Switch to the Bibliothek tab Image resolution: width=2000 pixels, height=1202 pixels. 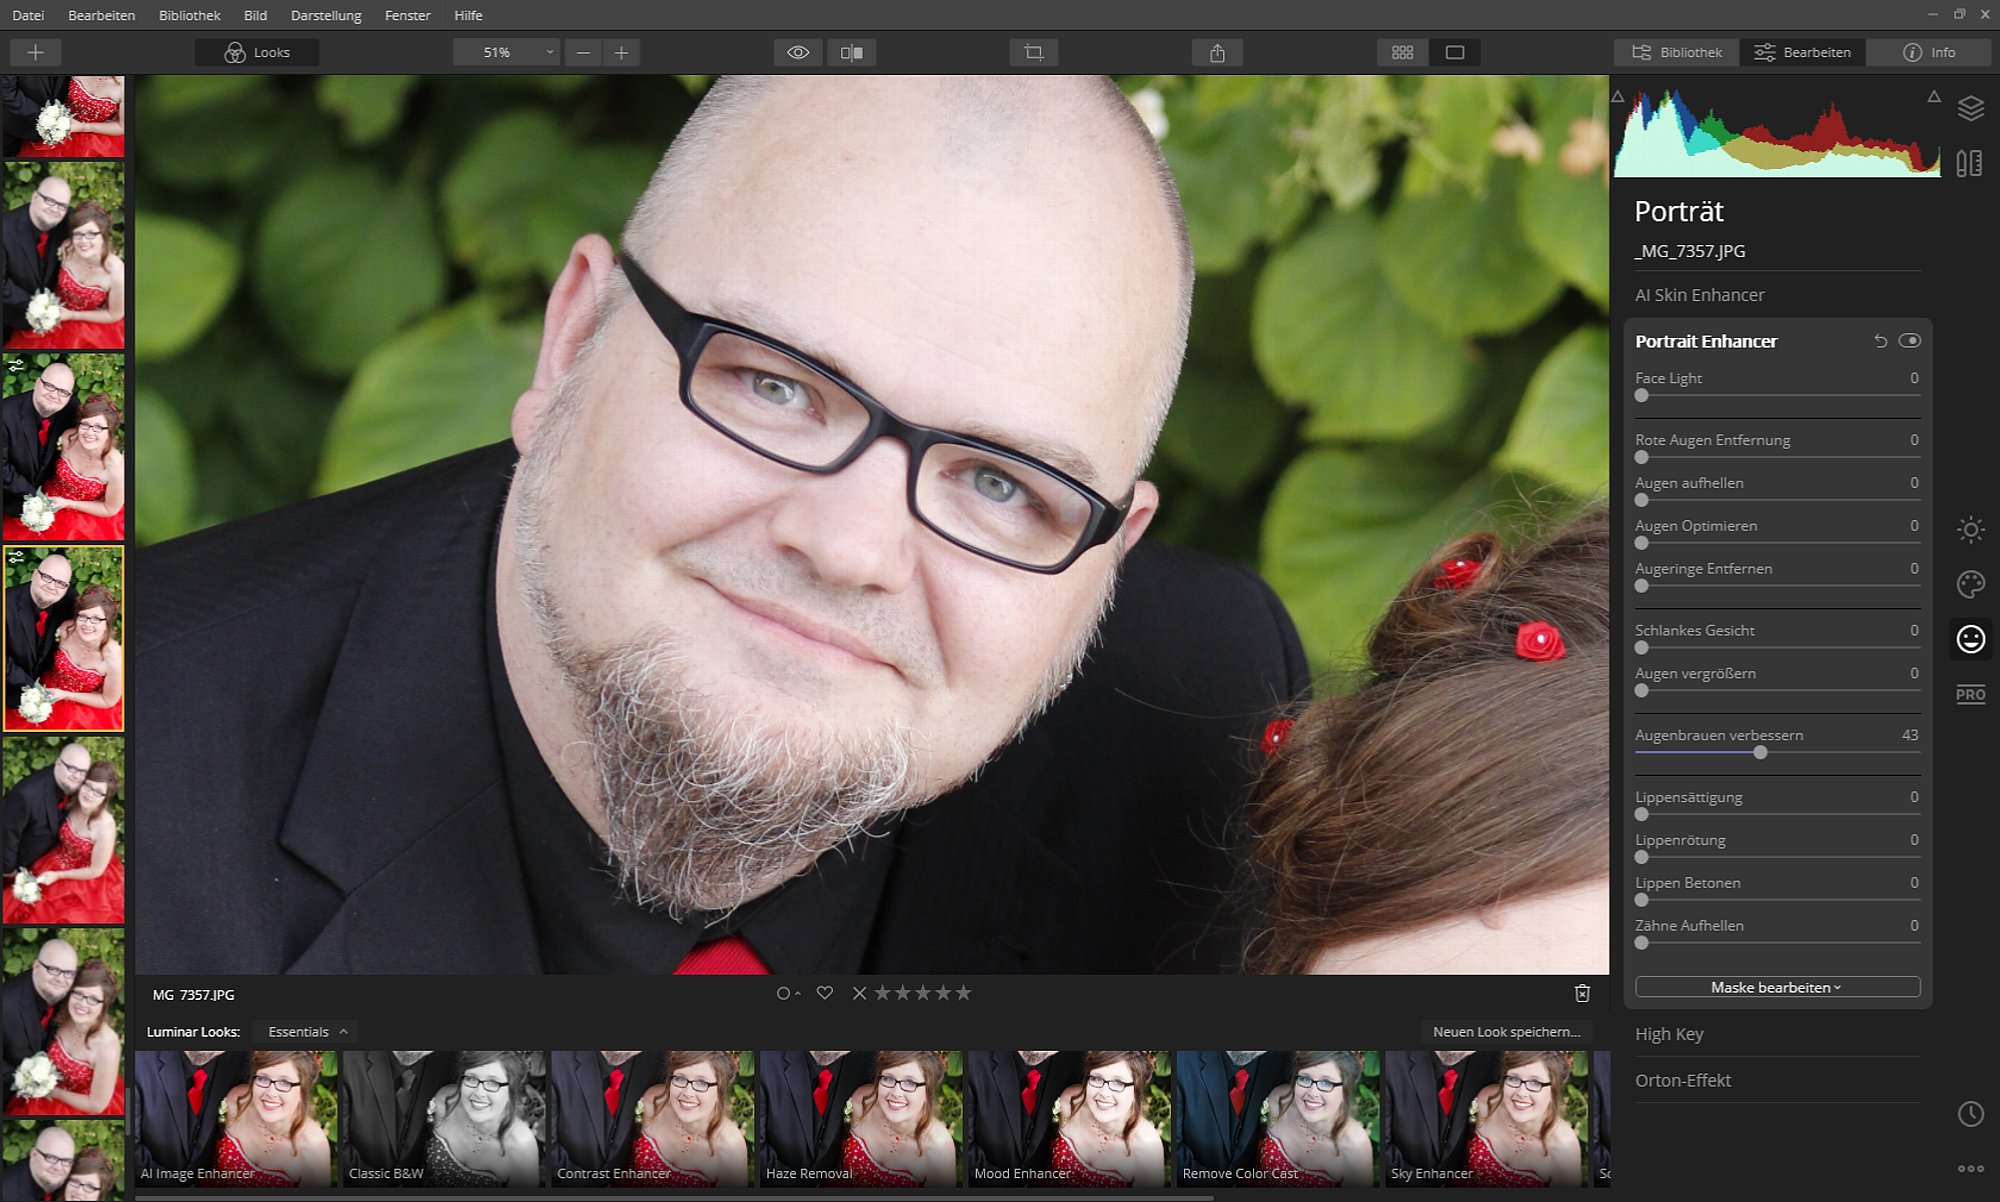1677,52
